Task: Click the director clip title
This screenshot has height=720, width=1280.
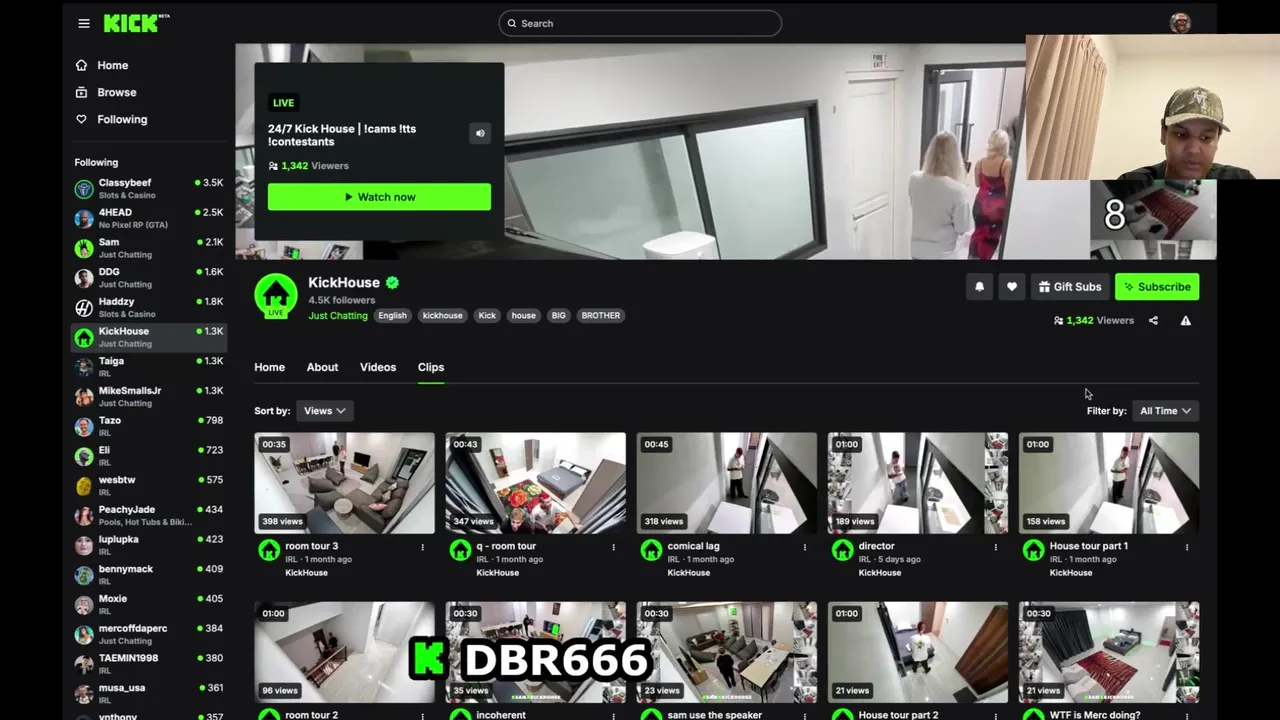Action: point(877,547)
